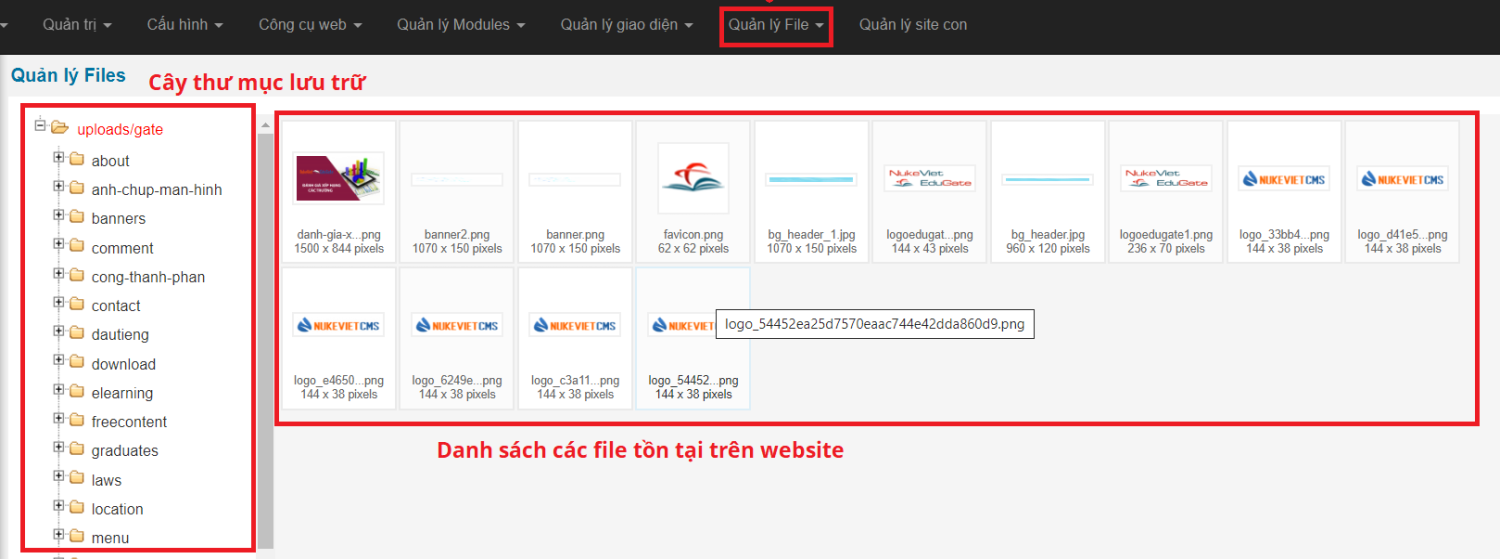Select the graduates folder label
Viewport: 1500px width, 559px height.
point(125,451)
